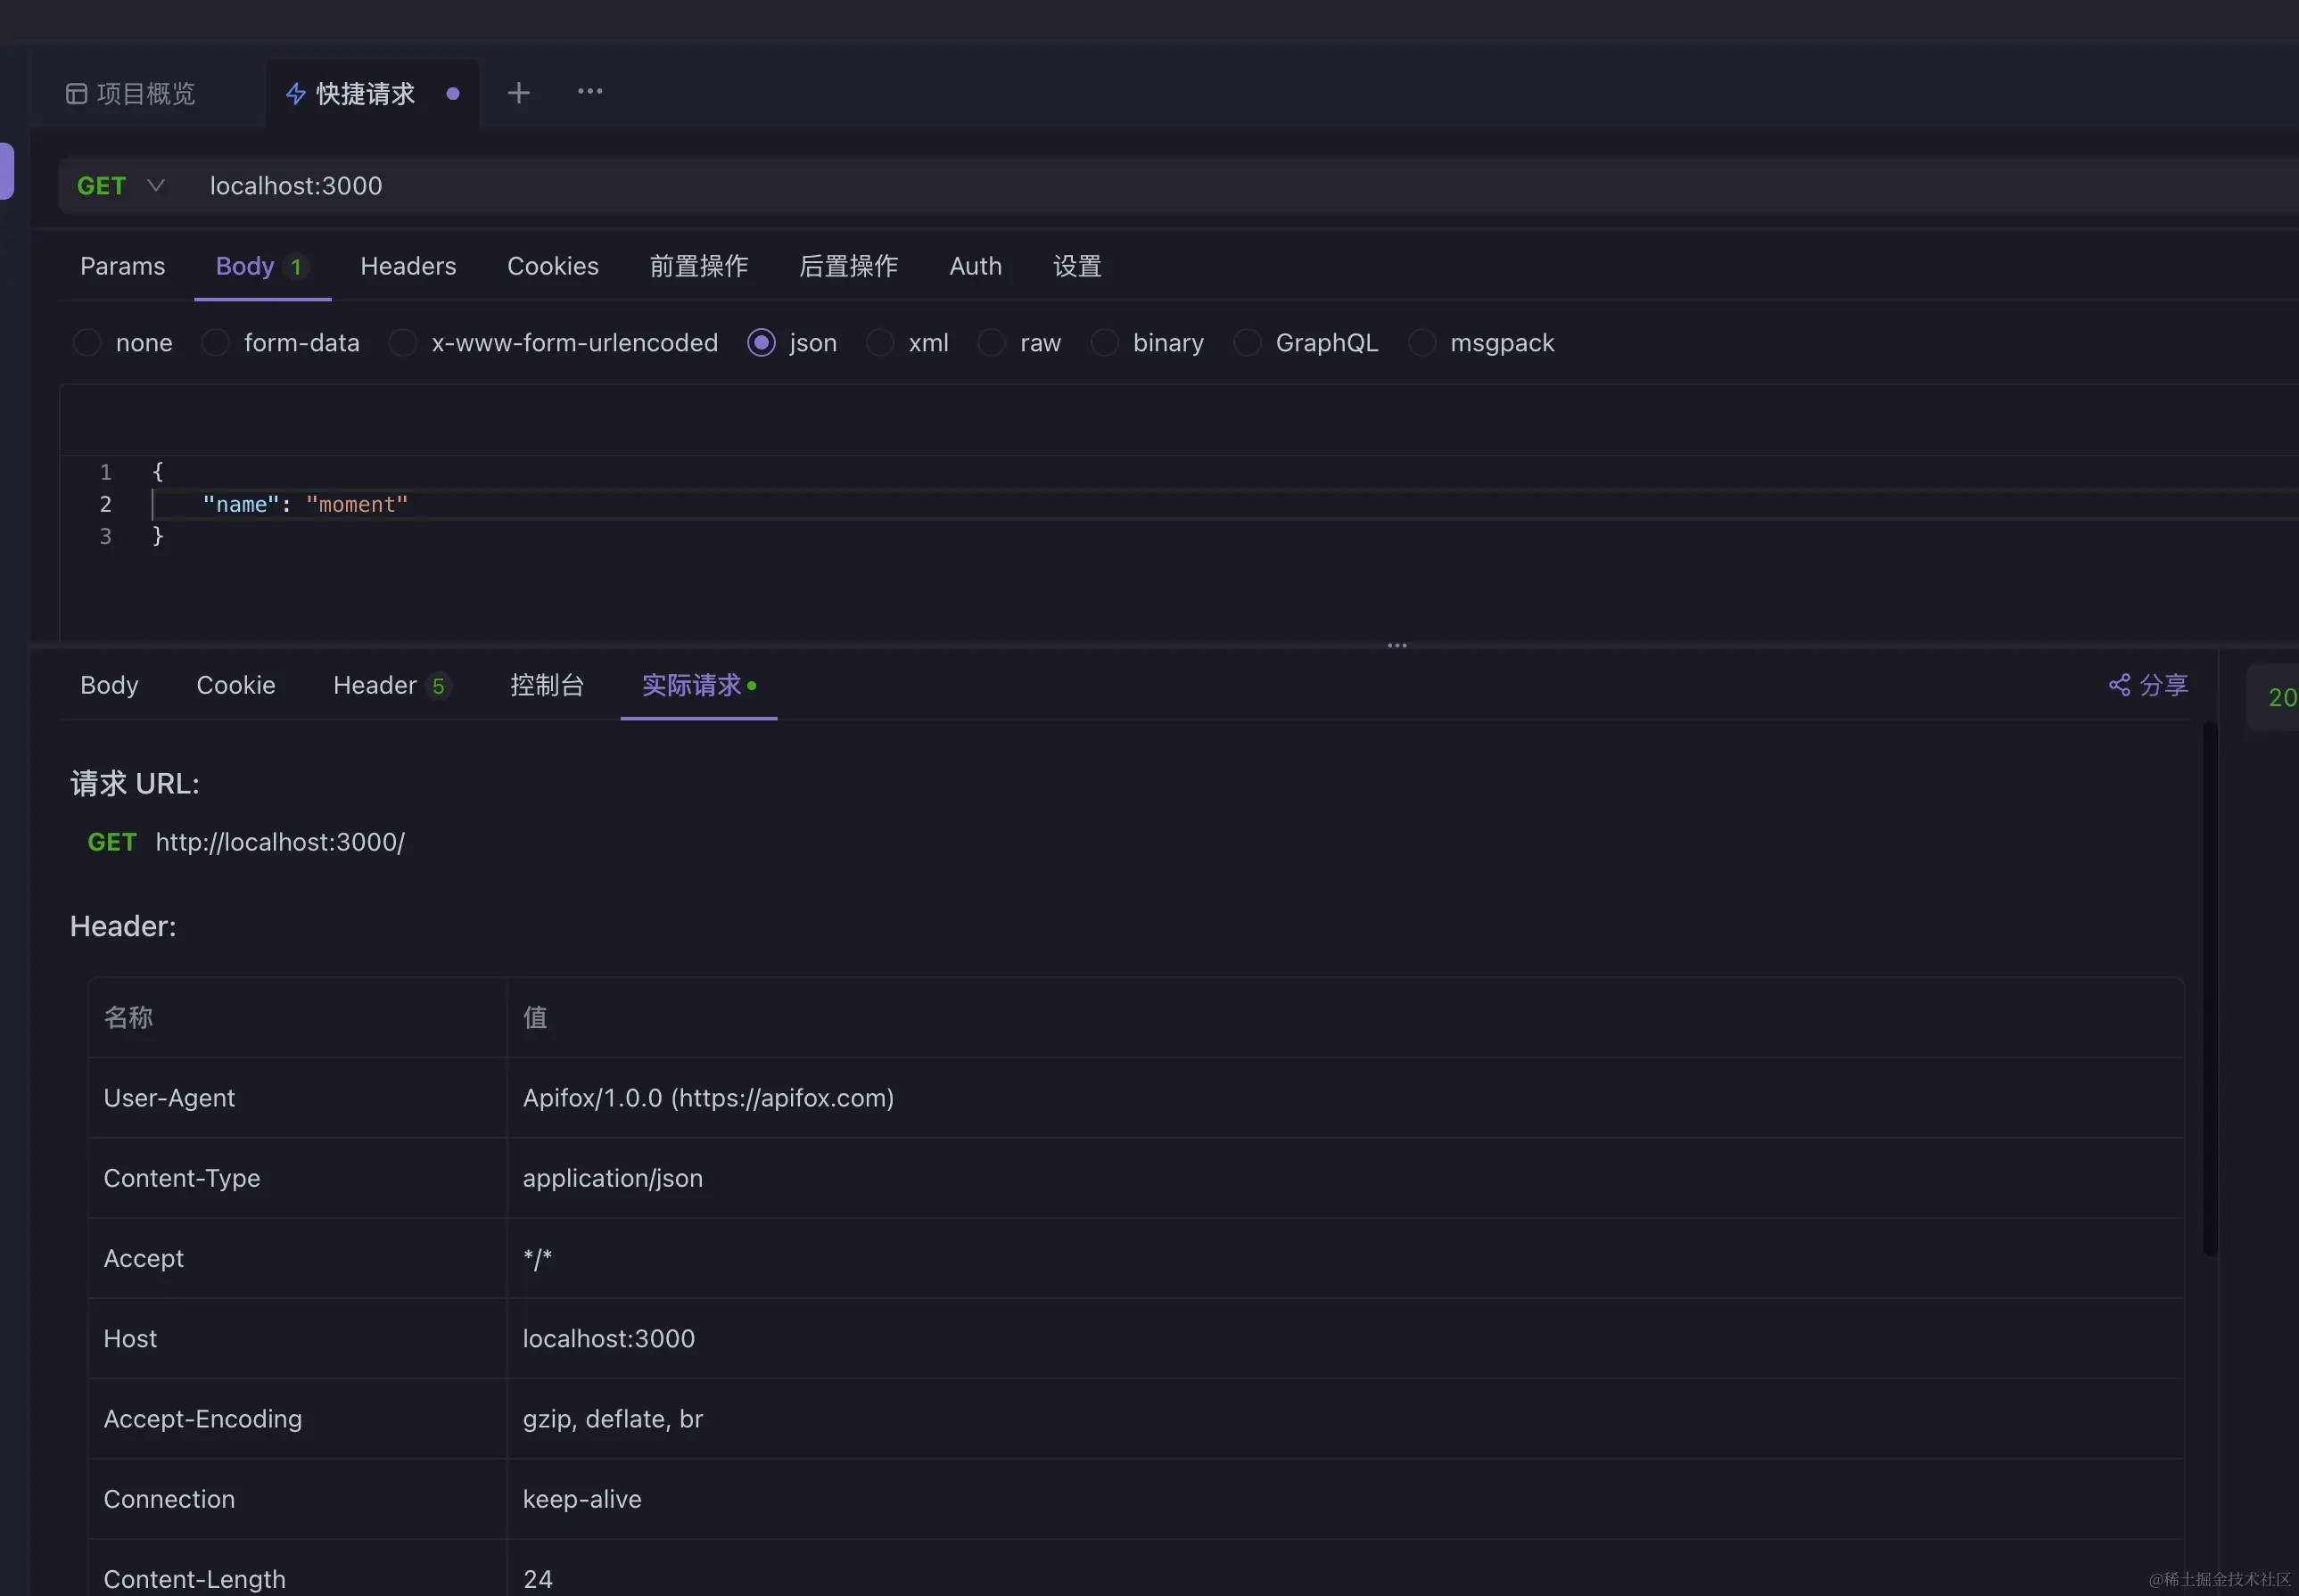Open the 项目概览 tab

coord(131,94)
